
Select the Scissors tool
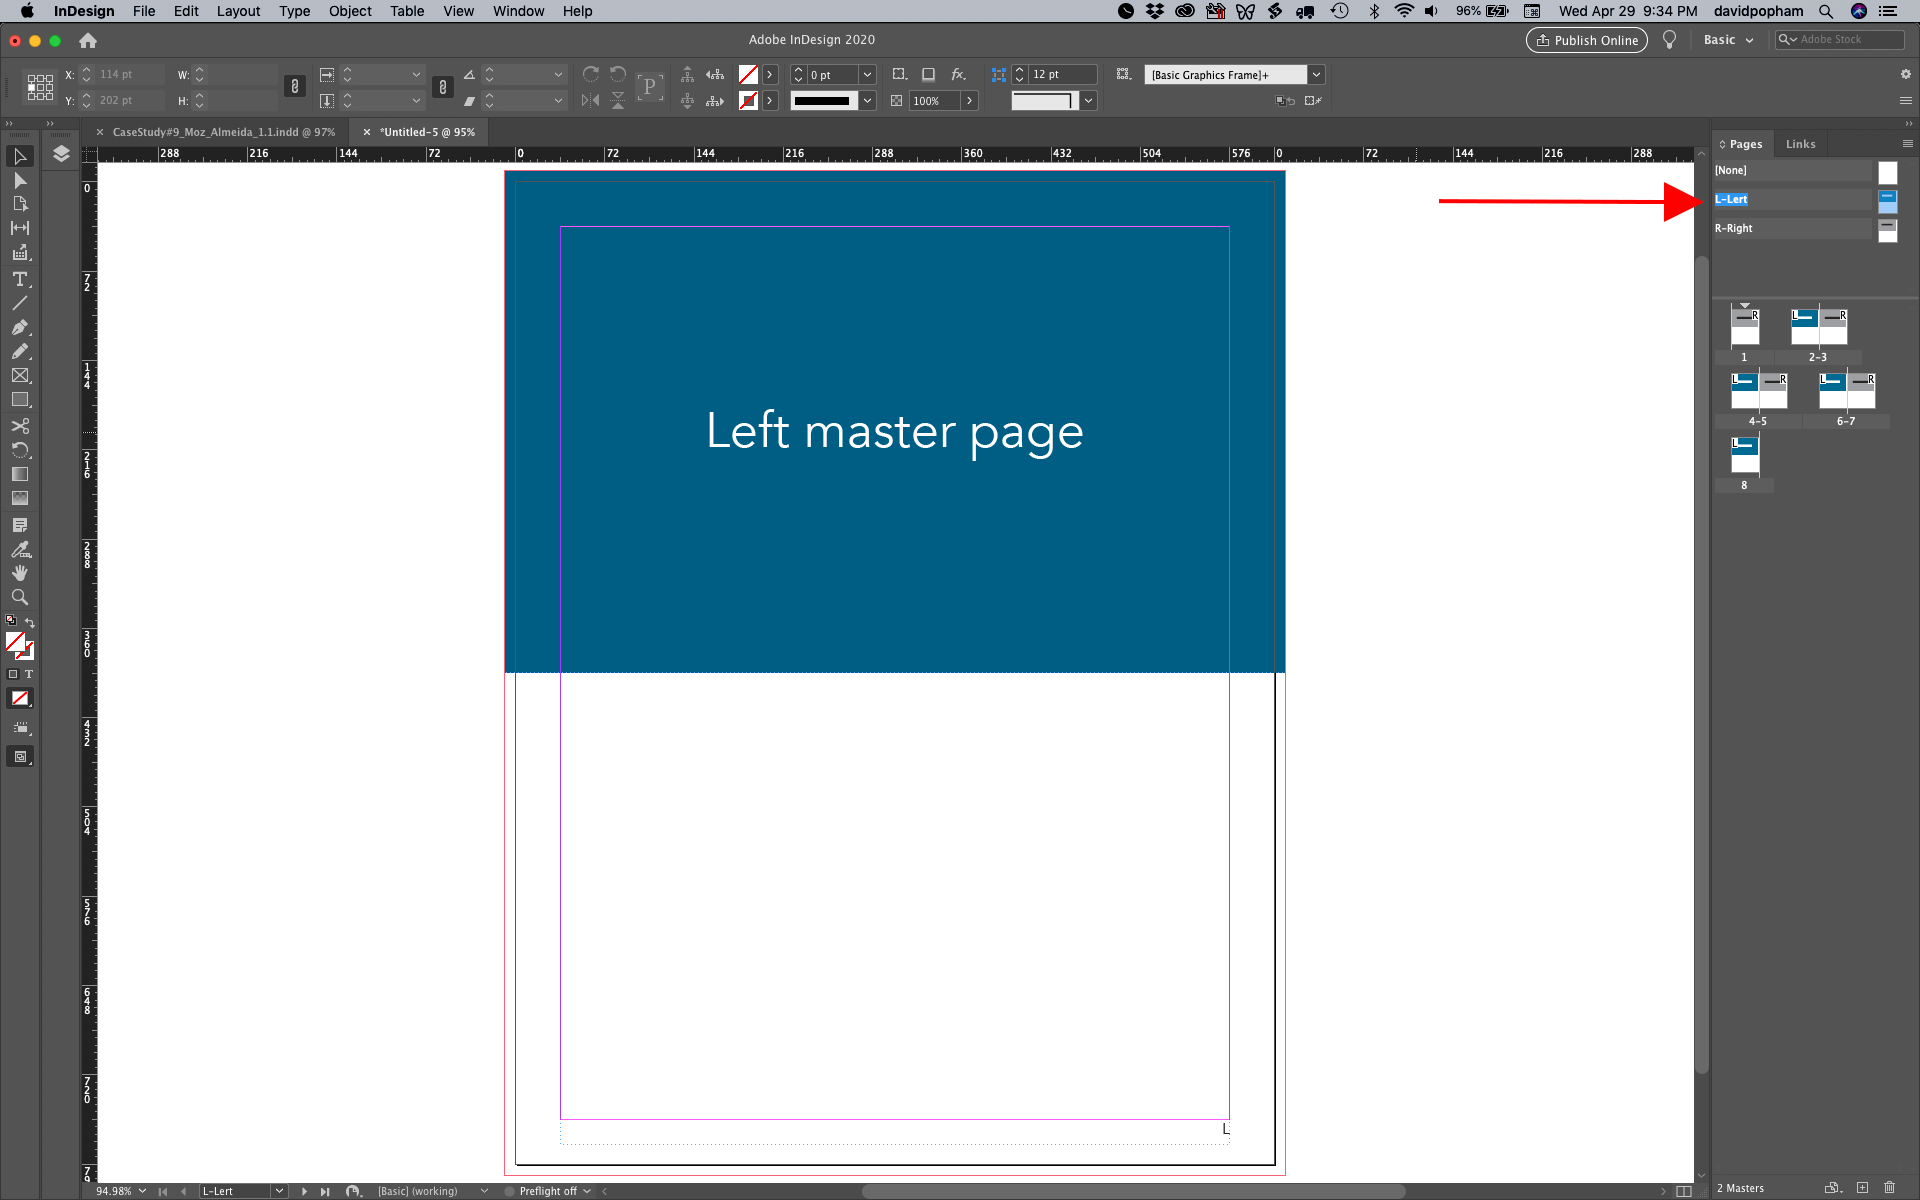coord(20,426)
